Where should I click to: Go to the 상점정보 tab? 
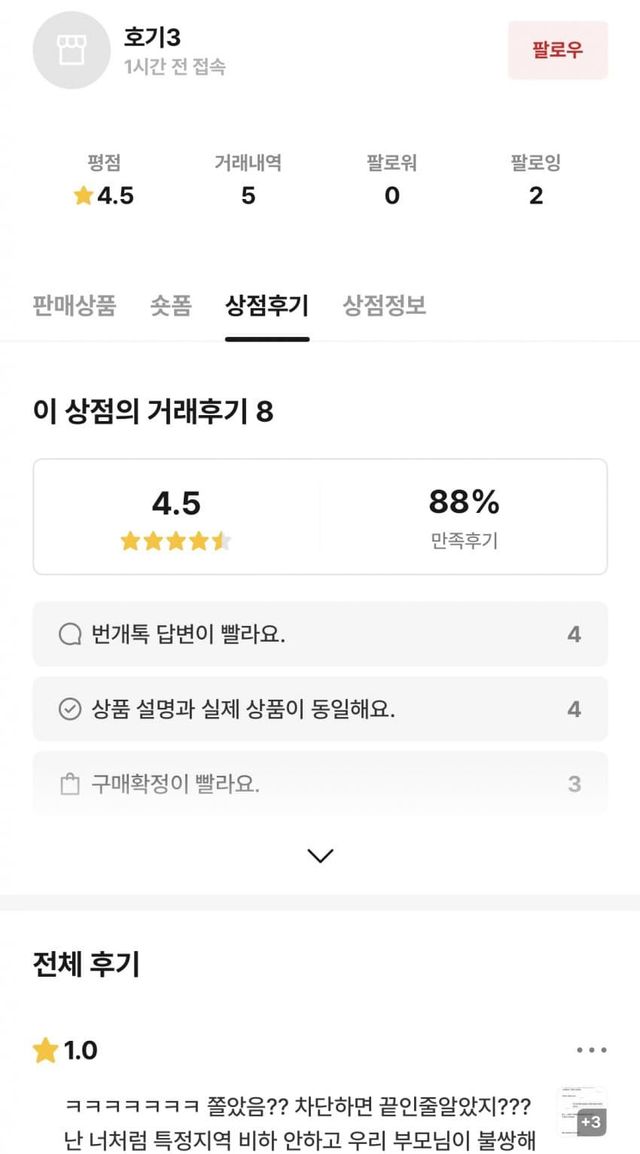(384, 305)
